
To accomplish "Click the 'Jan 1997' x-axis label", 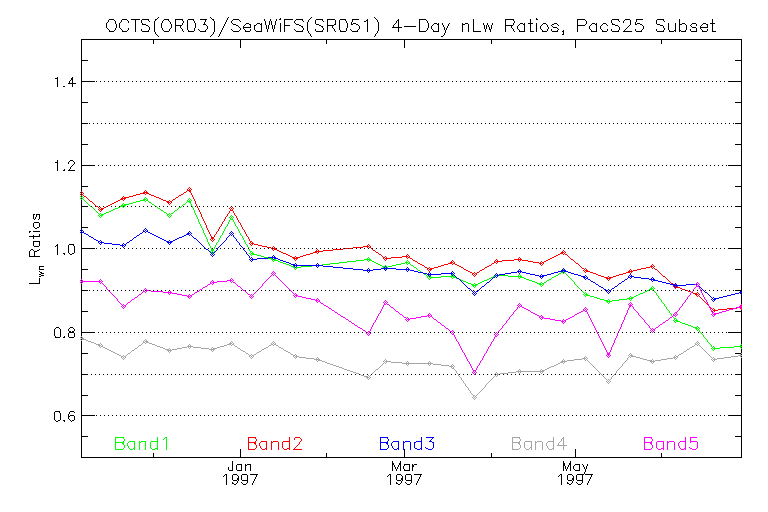I will [240, 473].
